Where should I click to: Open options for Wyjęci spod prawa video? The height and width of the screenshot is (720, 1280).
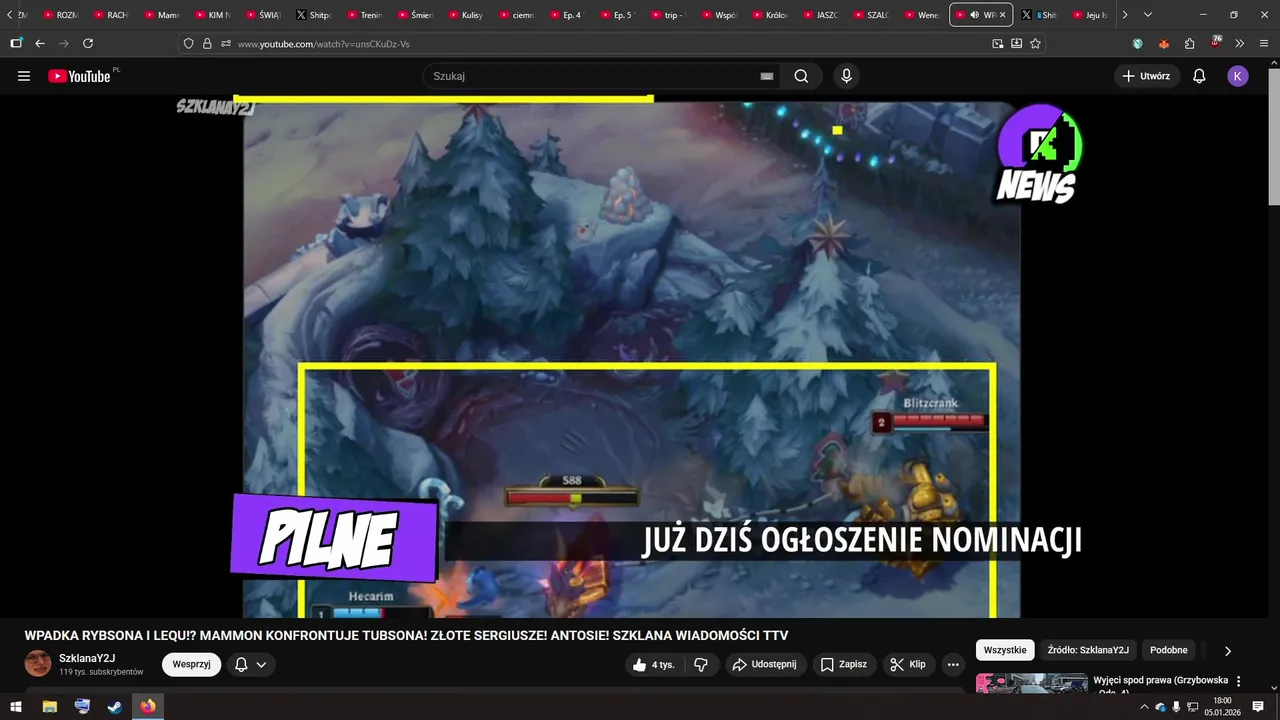(x=1239, y=681)
